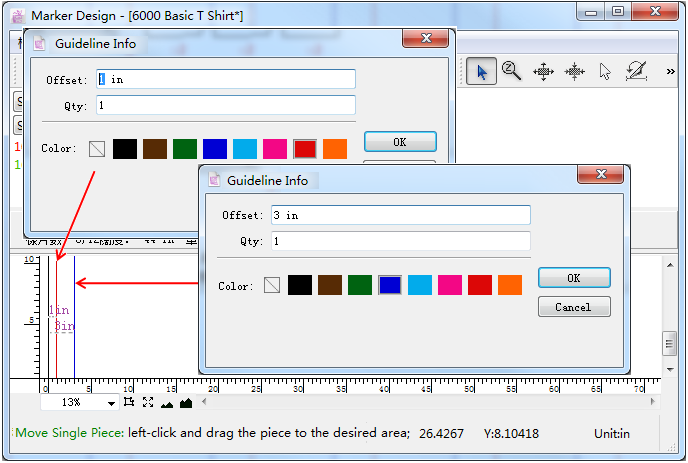Click OK in the back Guideline Info dialog

pos(399,142)
